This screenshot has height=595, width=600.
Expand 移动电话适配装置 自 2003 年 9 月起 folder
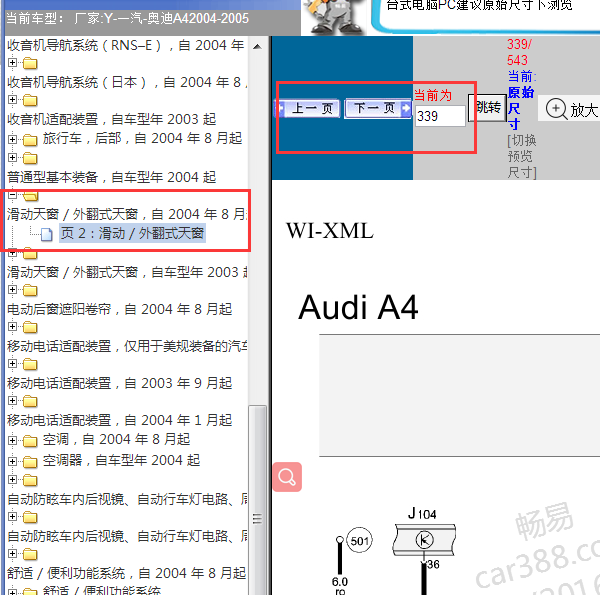[12, 364]
